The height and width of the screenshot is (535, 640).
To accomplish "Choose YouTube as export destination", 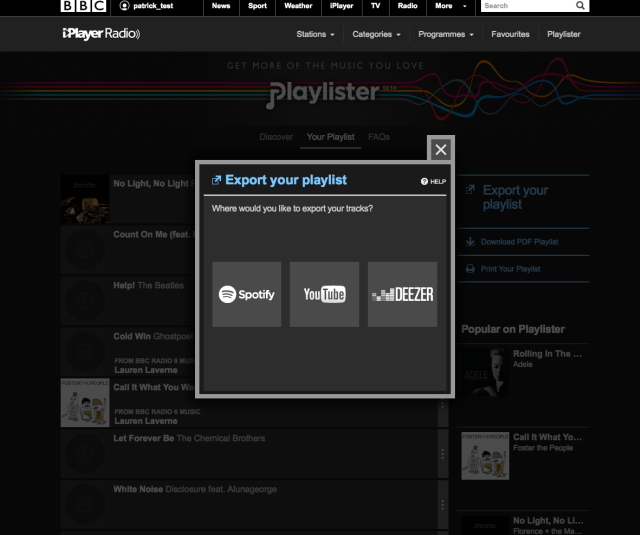I will pyautogui.click(x=324, y=294).
